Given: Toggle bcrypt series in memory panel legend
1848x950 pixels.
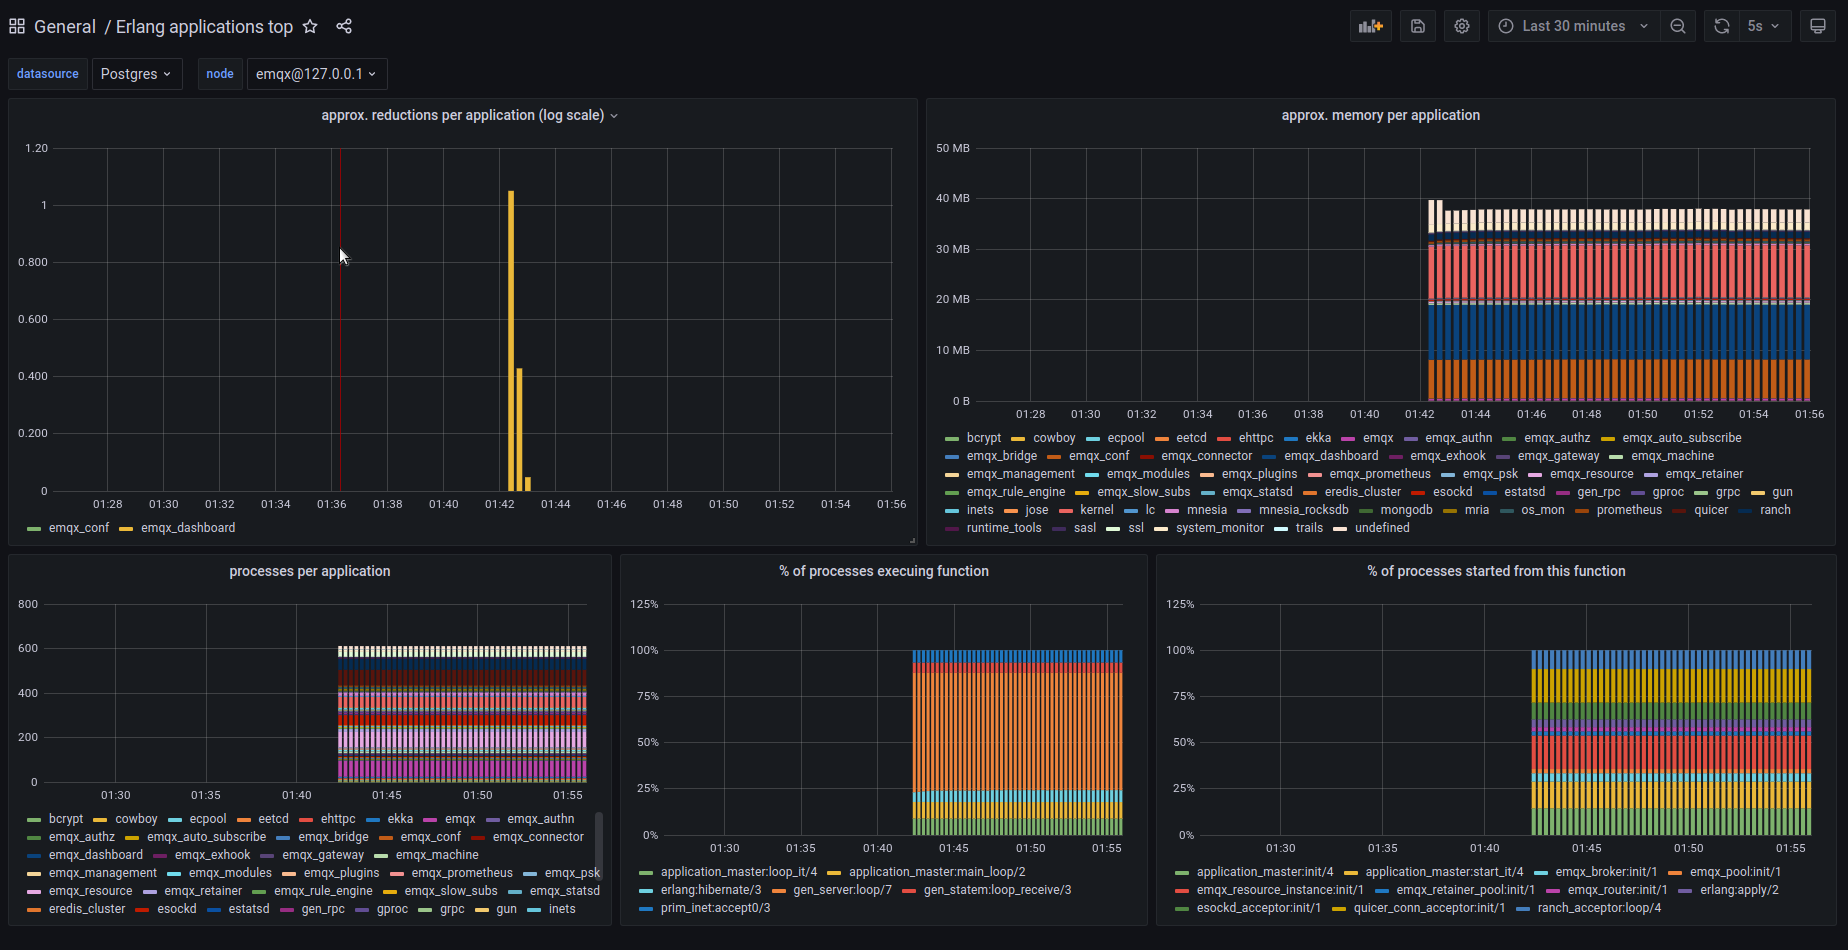Looking at the screenshot, I should click(984, 438).
